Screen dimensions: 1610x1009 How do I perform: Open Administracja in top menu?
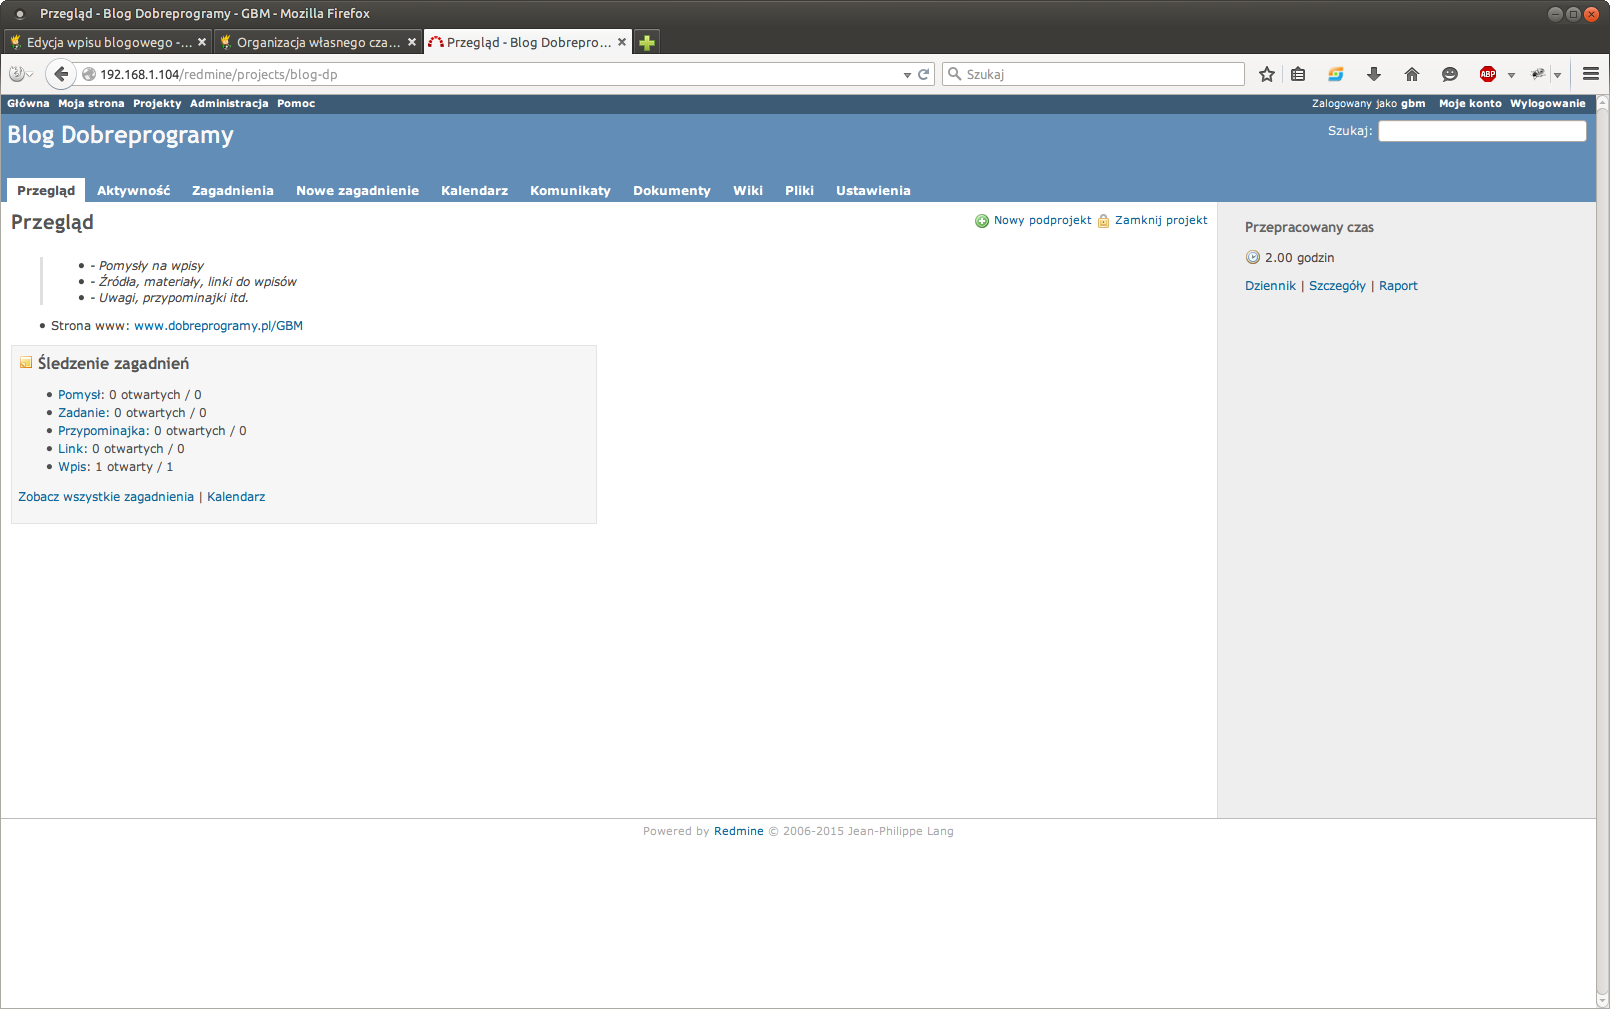pyautogui.click(x=229, y=103)
